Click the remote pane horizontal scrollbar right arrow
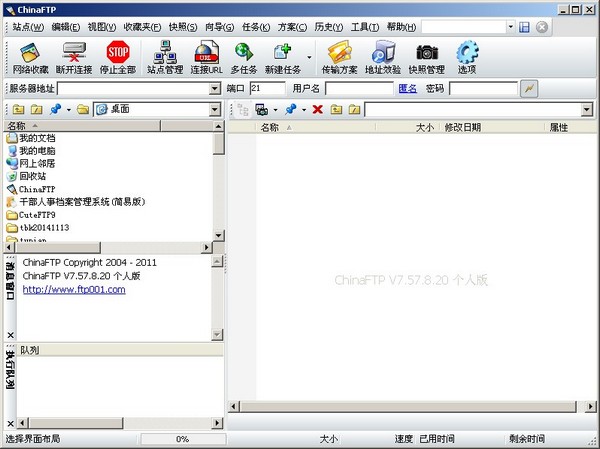The height and width of the screenshot is (449, 600). pyautogui.click(x=591, y=407)
